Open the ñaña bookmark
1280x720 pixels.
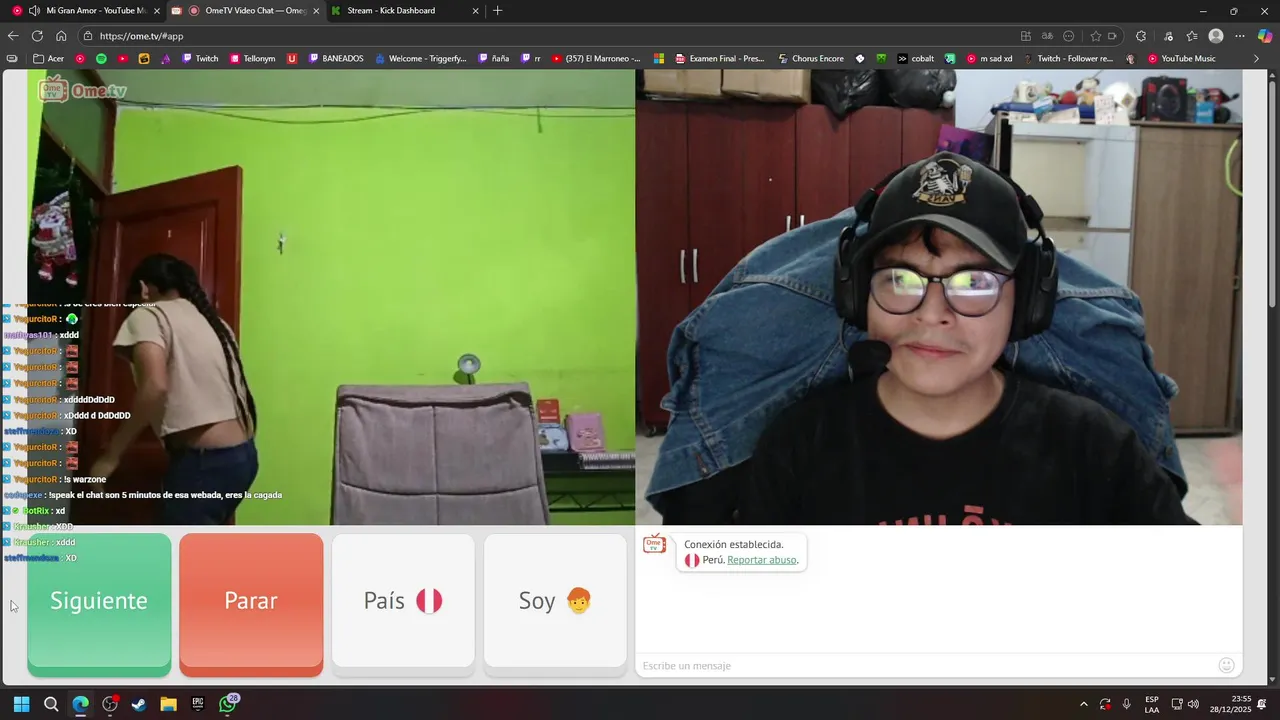pos(494,59)
